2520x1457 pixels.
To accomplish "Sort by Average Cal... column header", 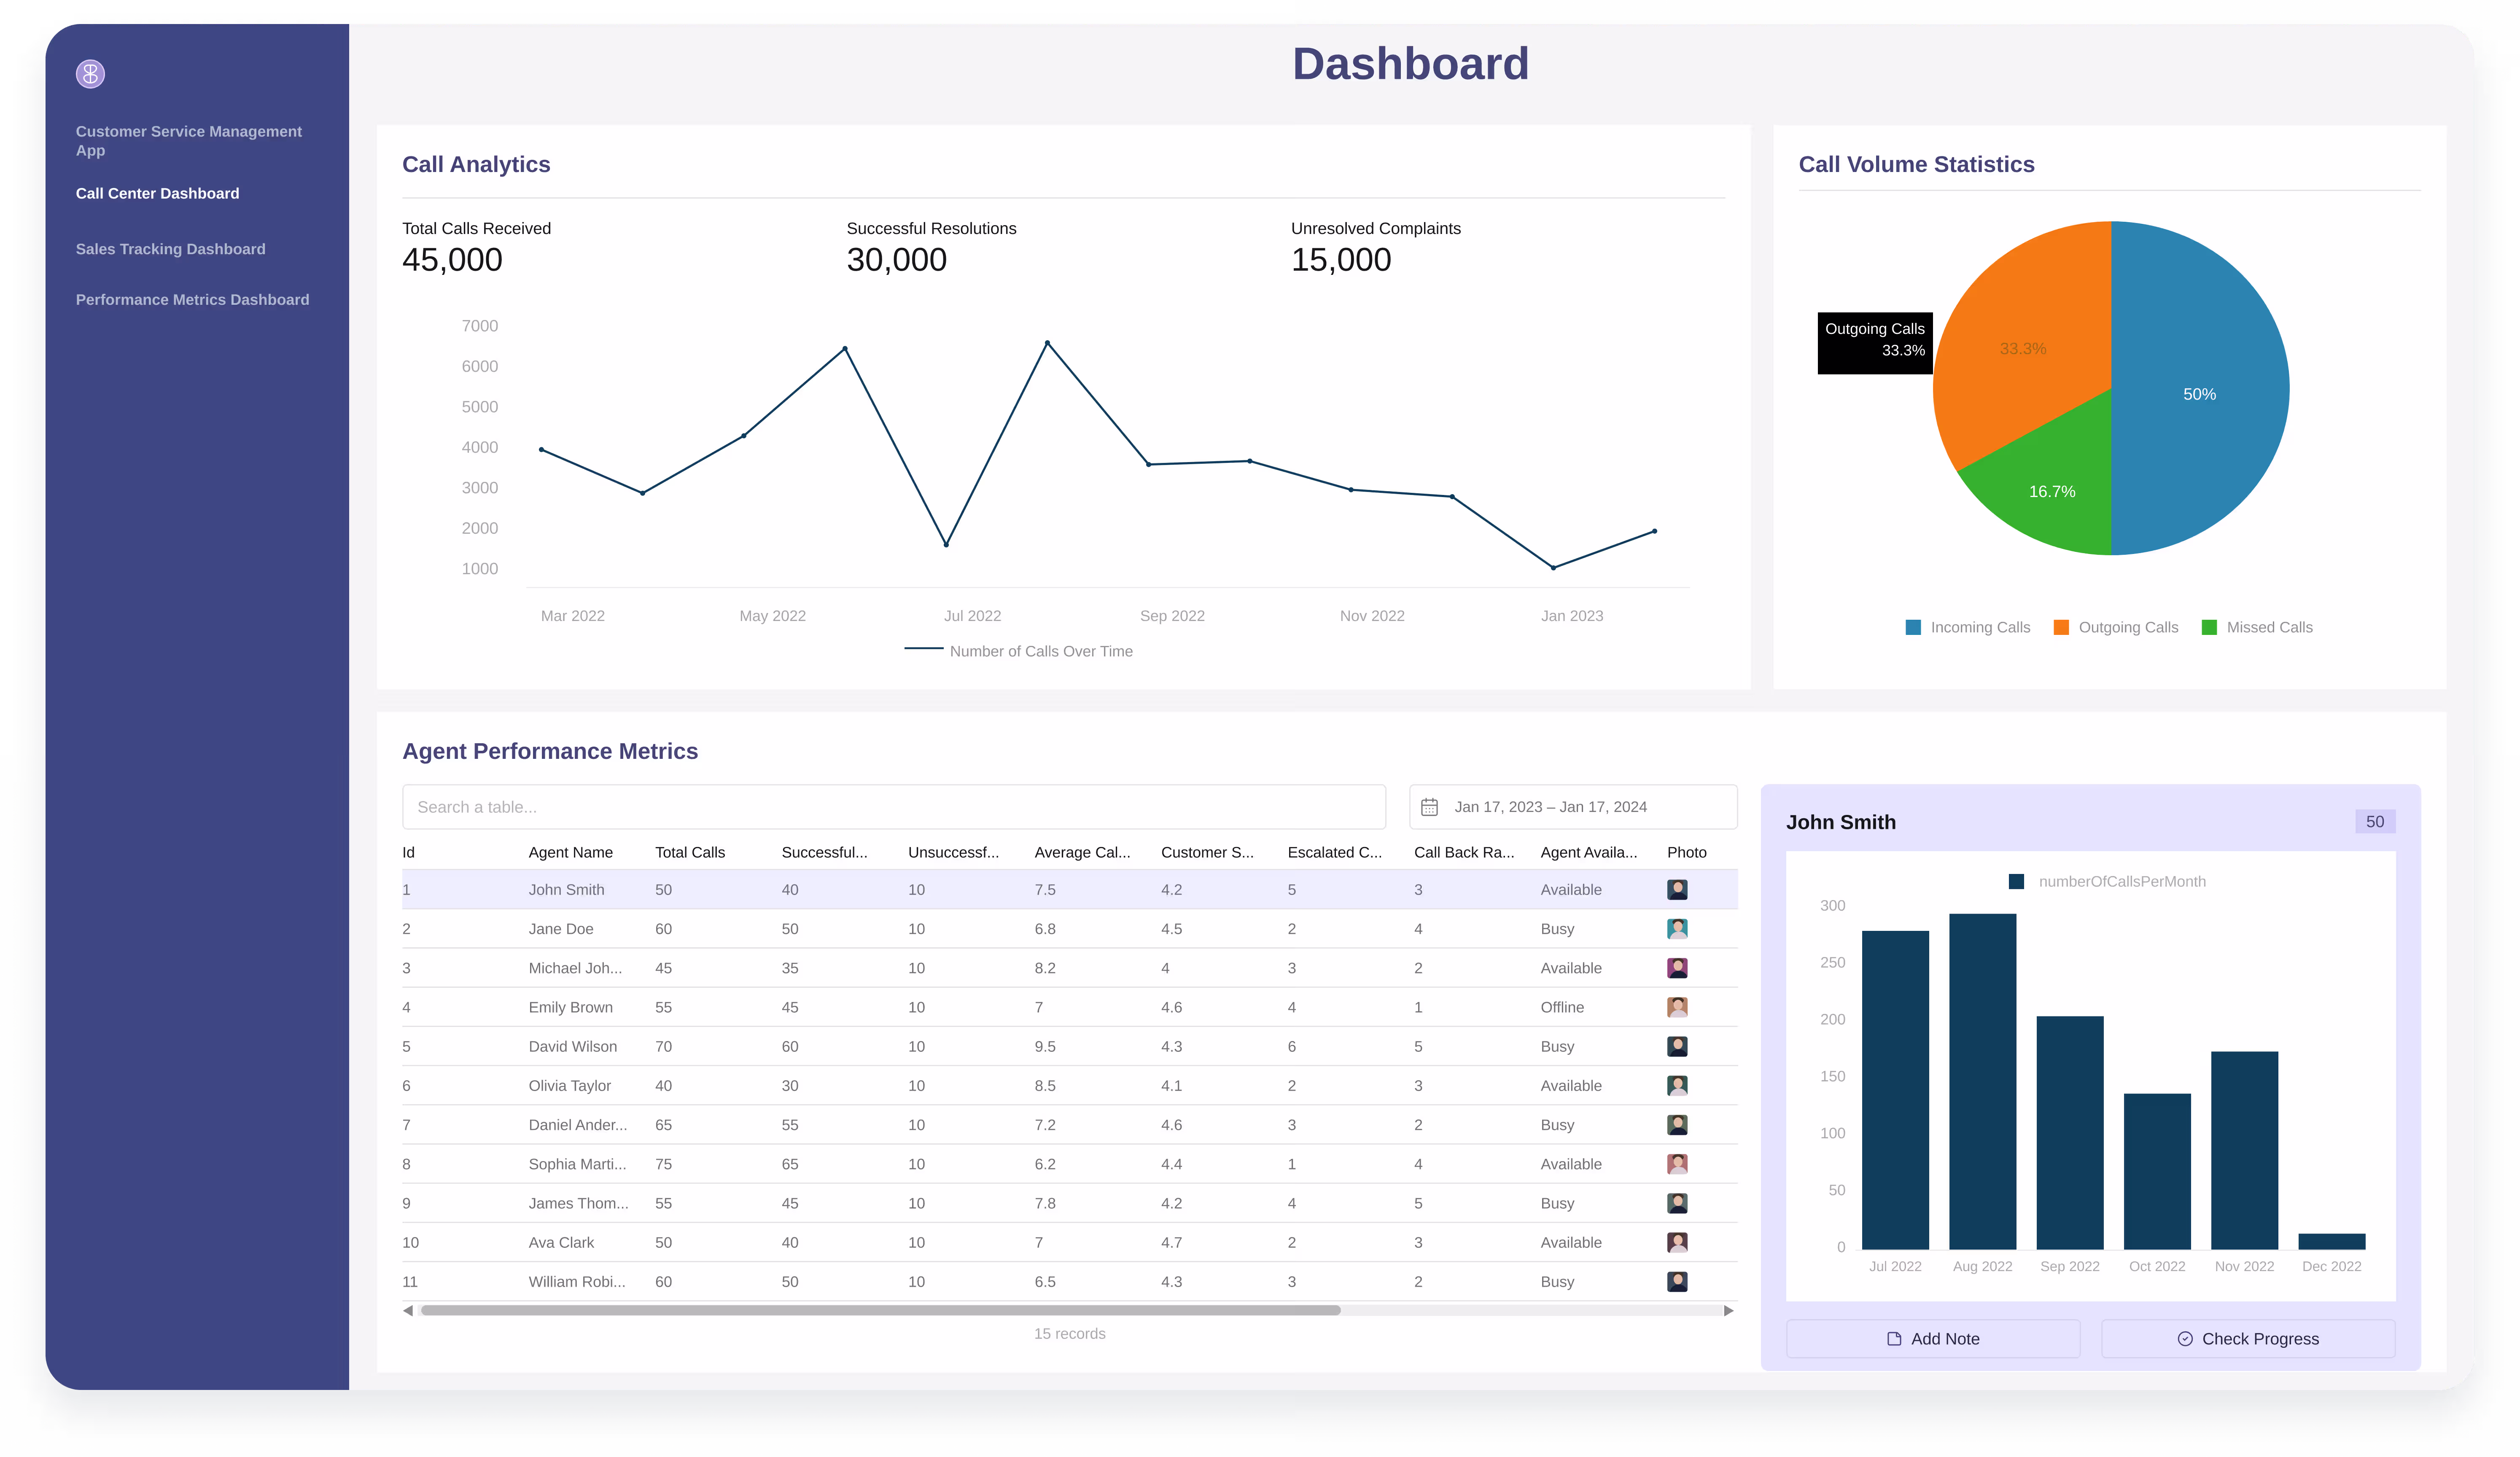I will pos(1082,852).
